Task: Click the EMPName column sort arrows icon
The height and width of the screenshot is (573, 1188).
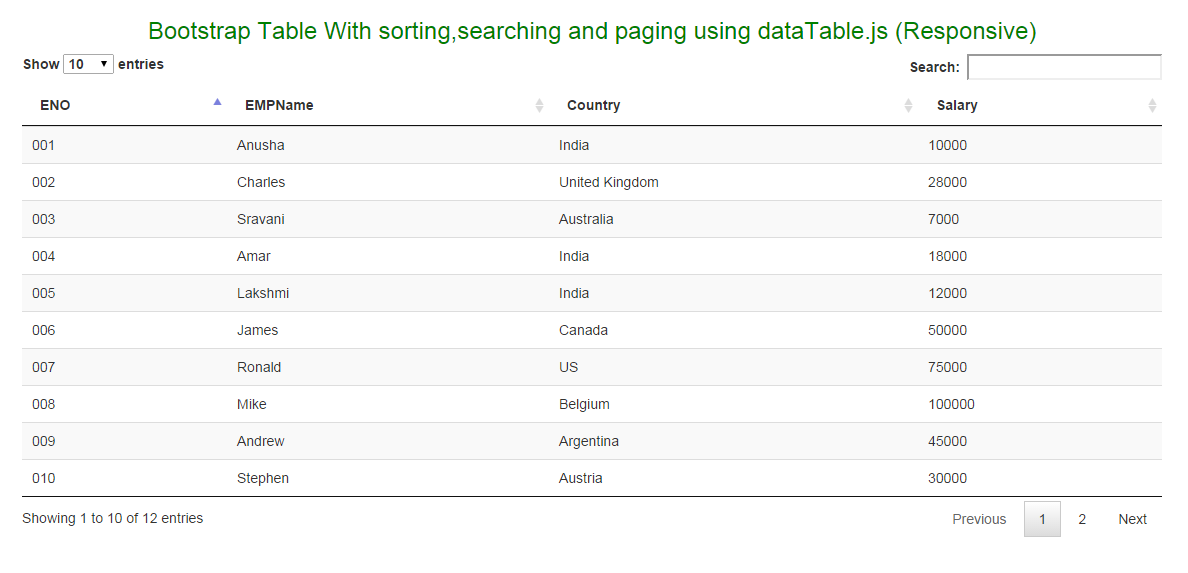Action: coord(539,105)
